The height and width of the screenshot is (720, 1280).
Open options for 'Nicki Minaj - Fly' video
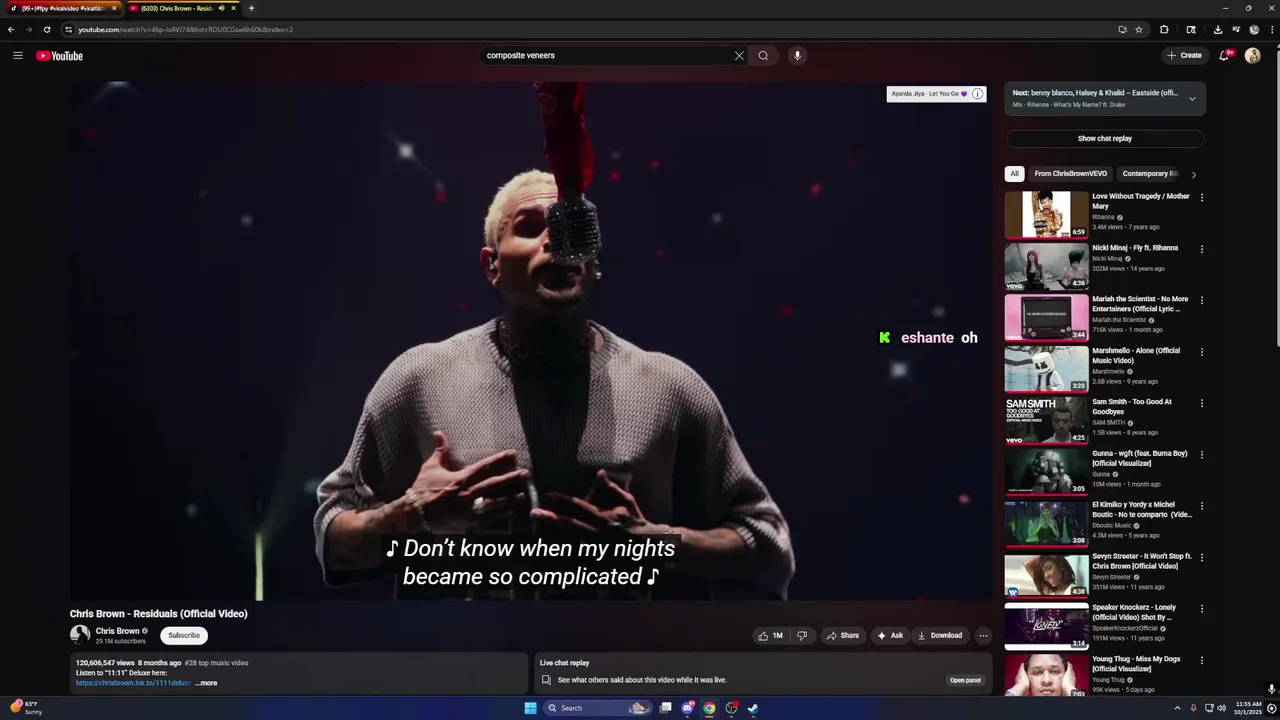point(1202,249)
